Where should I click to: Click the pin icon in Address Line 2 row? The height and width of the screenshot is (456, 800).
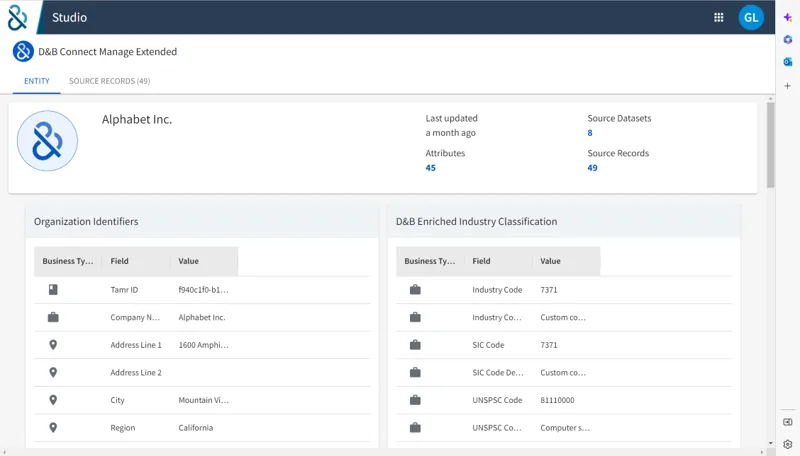53,372
